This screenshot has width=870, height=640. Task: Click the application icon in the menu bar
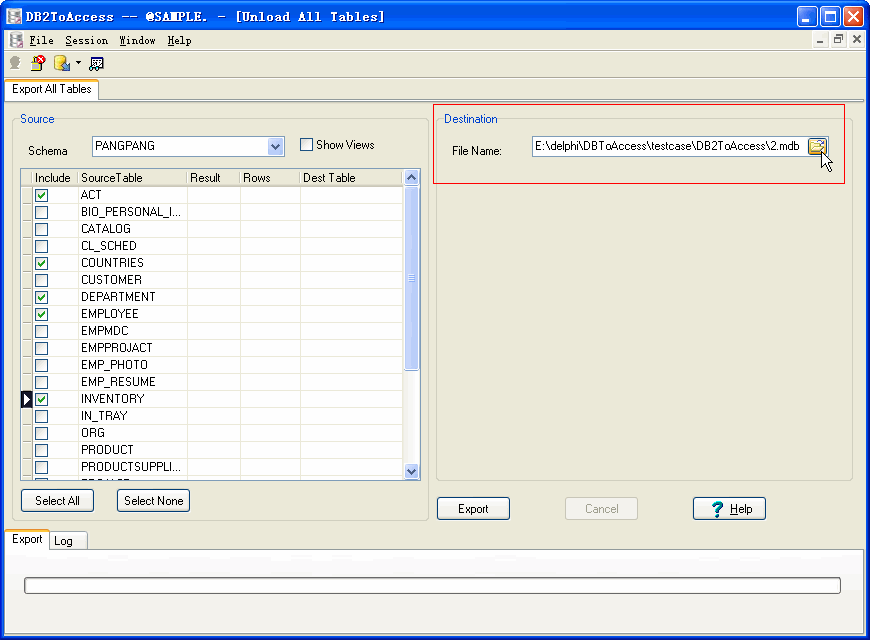coord(17,41)
